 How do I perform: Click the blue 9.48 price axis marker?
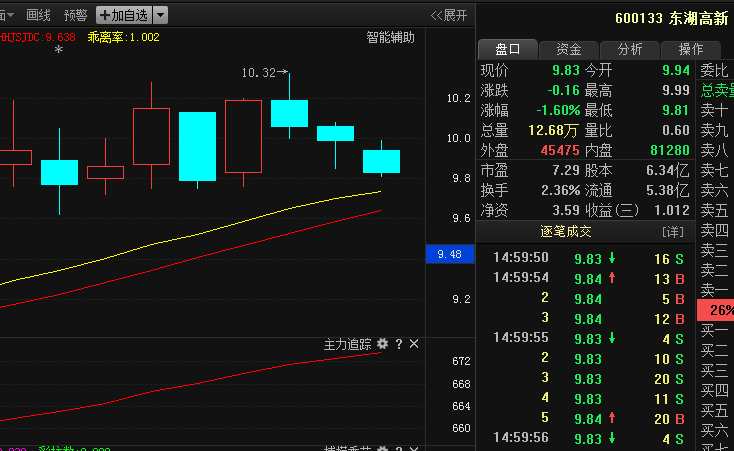[449, 254]
